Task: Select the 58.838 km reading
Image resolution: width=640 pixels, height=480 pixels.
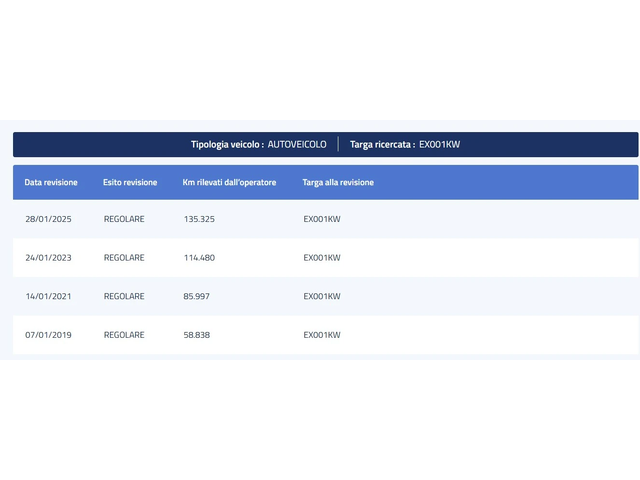Action: 197,335
